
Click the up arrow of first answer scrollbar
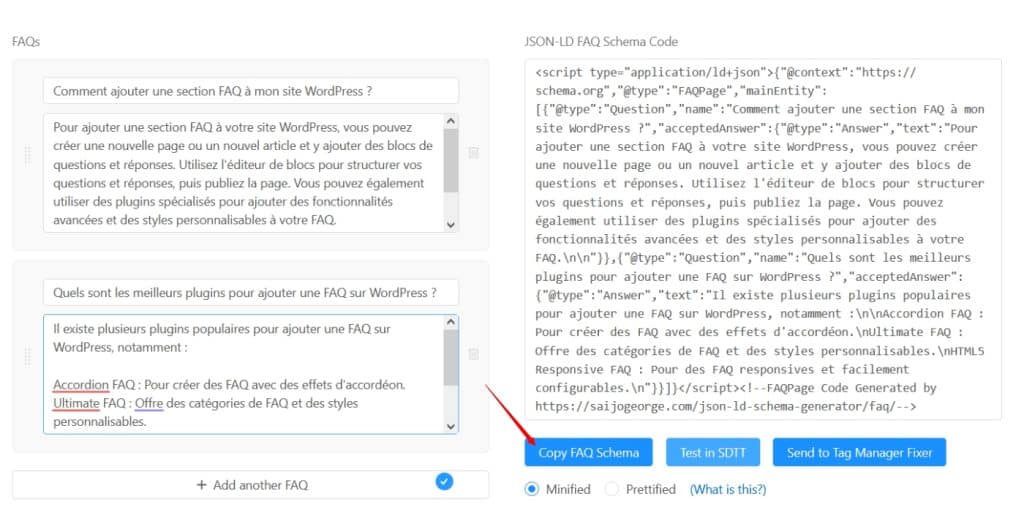[451, 121]
